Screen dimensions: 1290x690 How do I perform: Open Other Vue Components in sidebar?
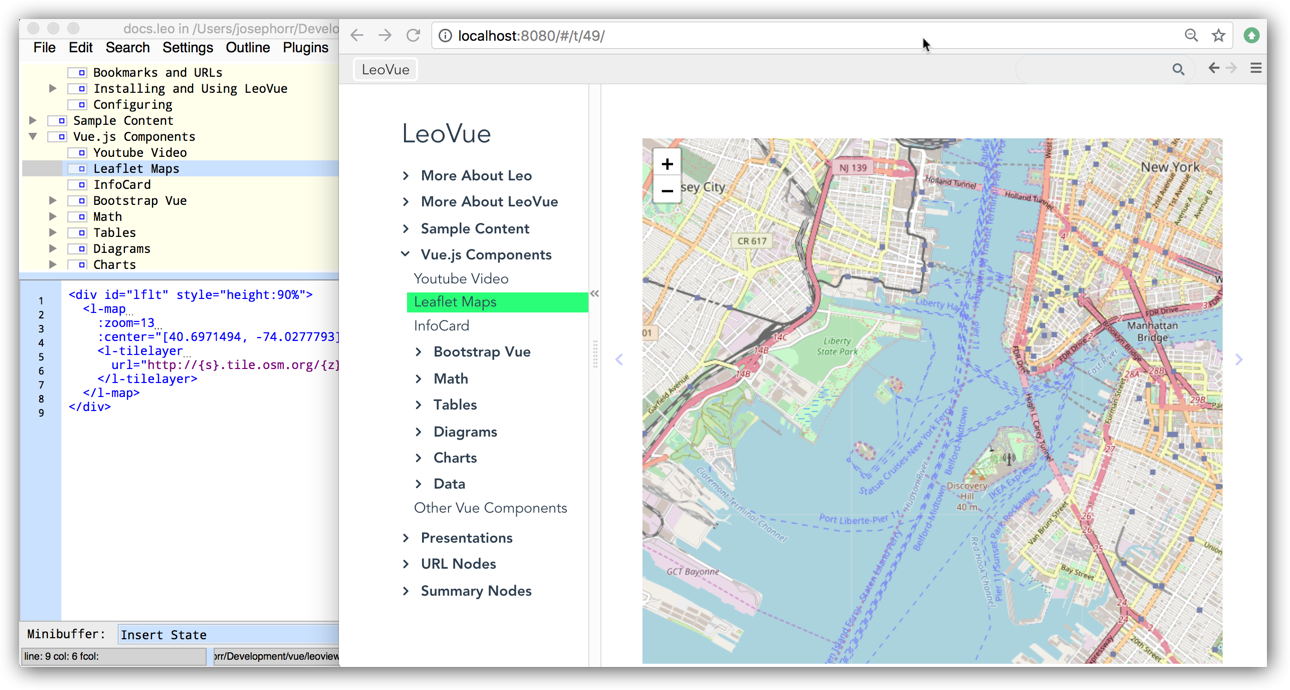click(x=490, y=508)
